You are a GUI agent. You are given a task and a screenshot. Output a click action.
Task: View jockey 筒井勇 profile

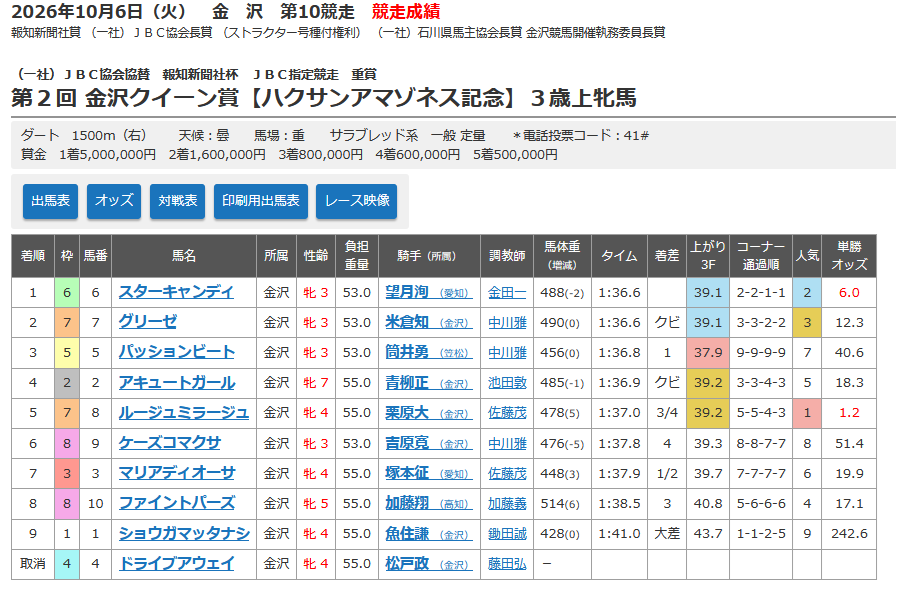point(429,352)
